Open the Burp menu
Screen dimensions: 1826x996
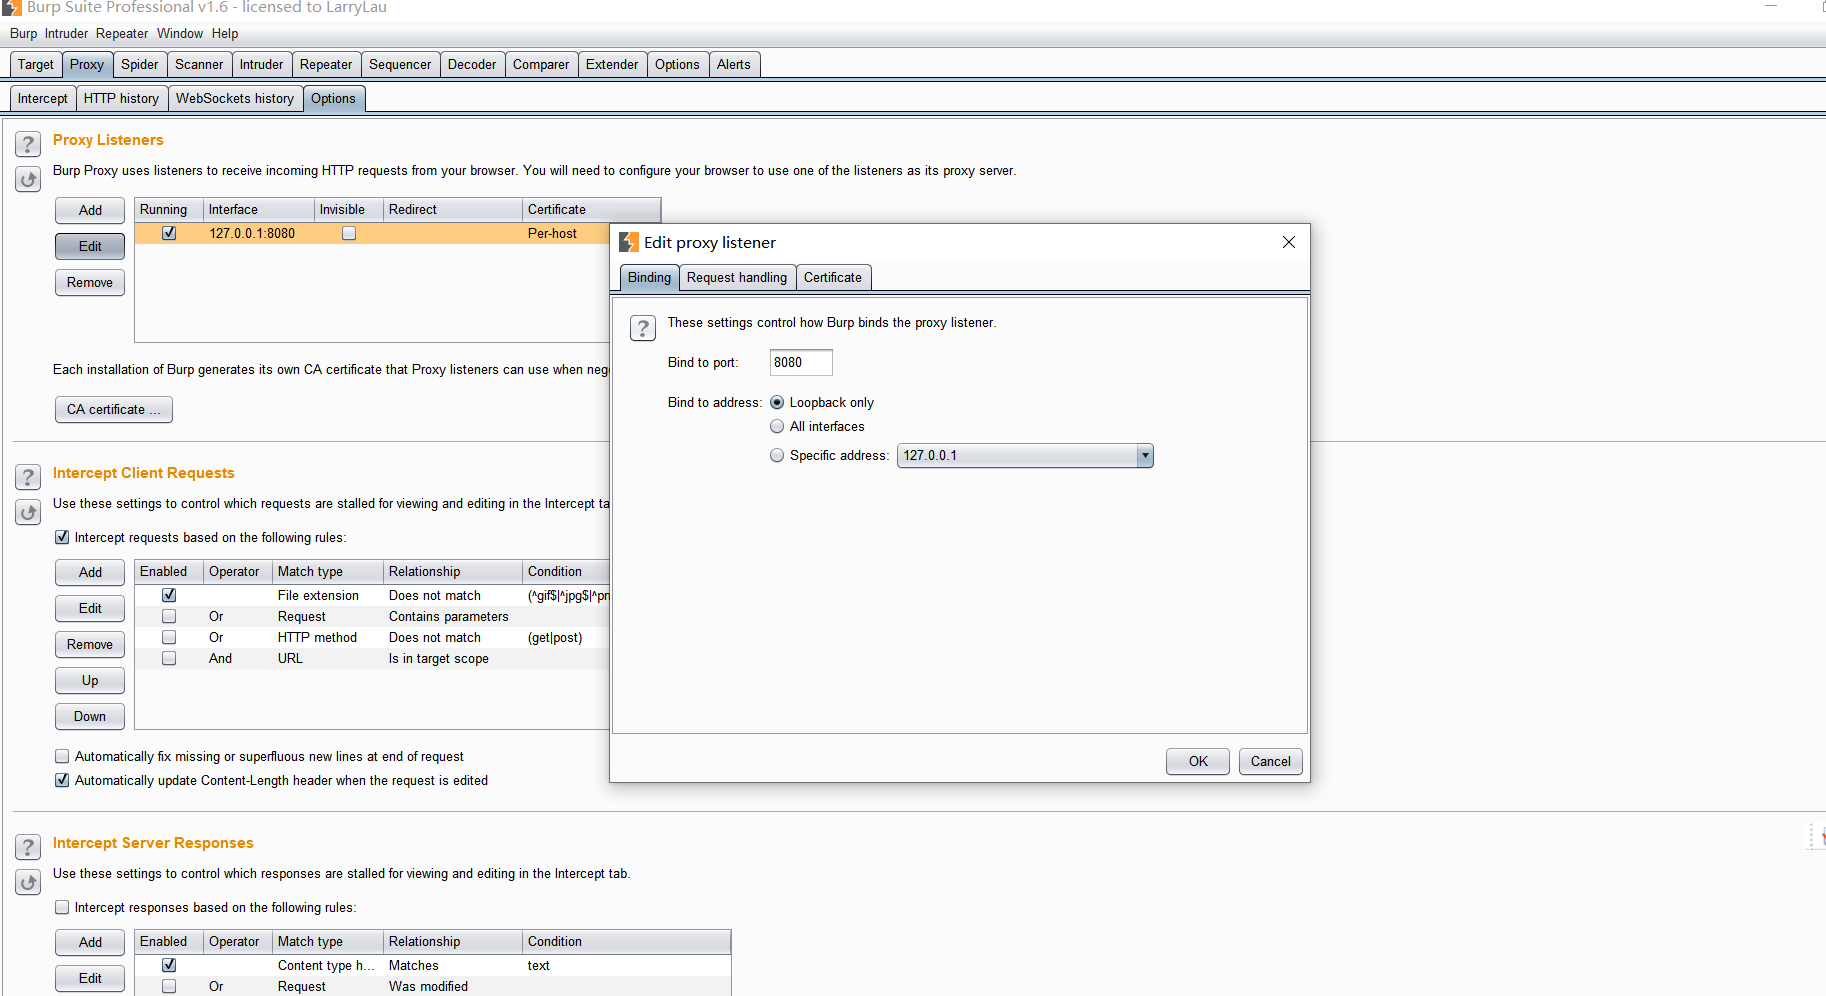pyautogui.click(x=23, y=33)
